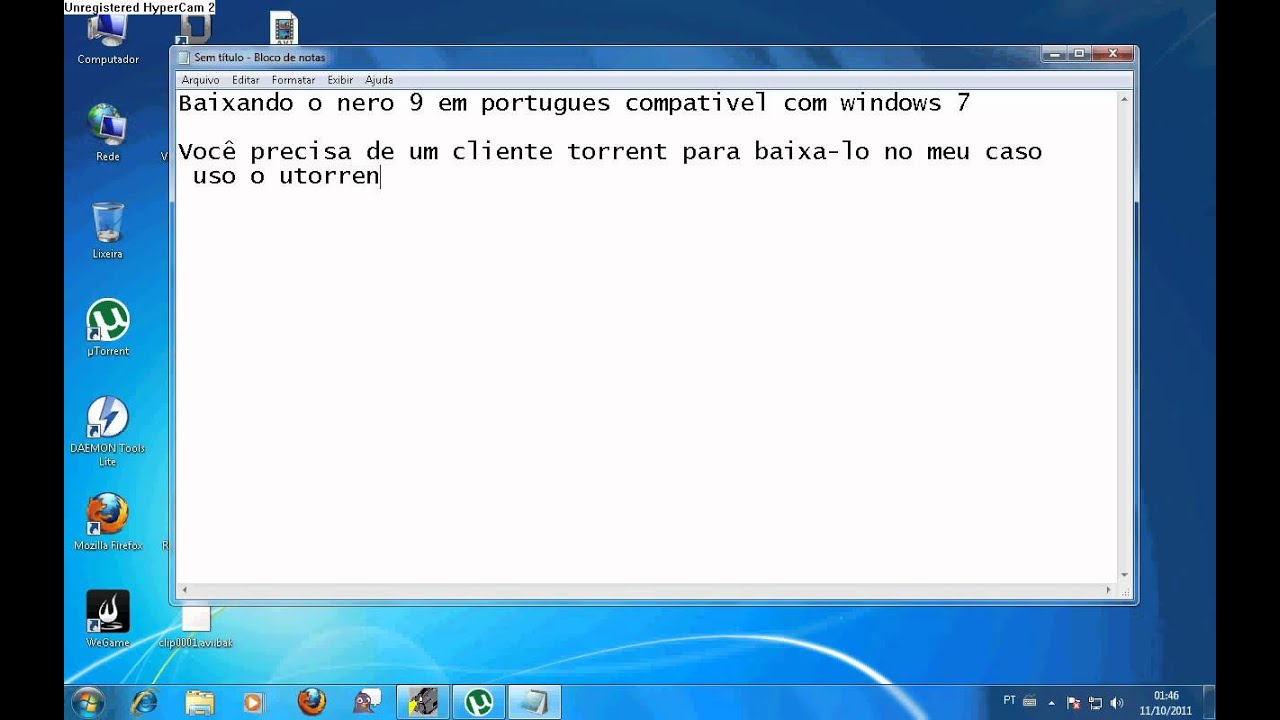Image resolution: width=1280 pixels, height=720 pixels.
Task: Launch Internet Explorer from the taskbar
Action: 145,702
